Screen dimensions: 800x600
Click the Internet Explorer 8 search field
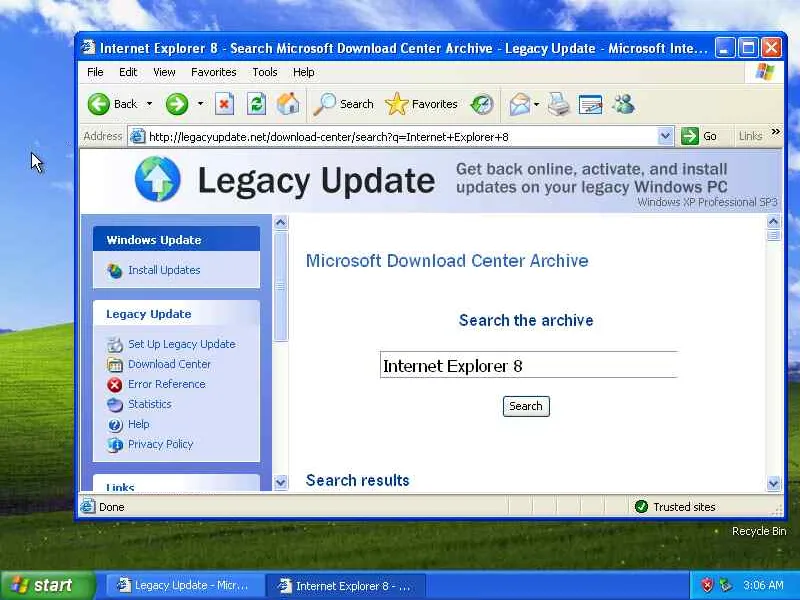529,365
